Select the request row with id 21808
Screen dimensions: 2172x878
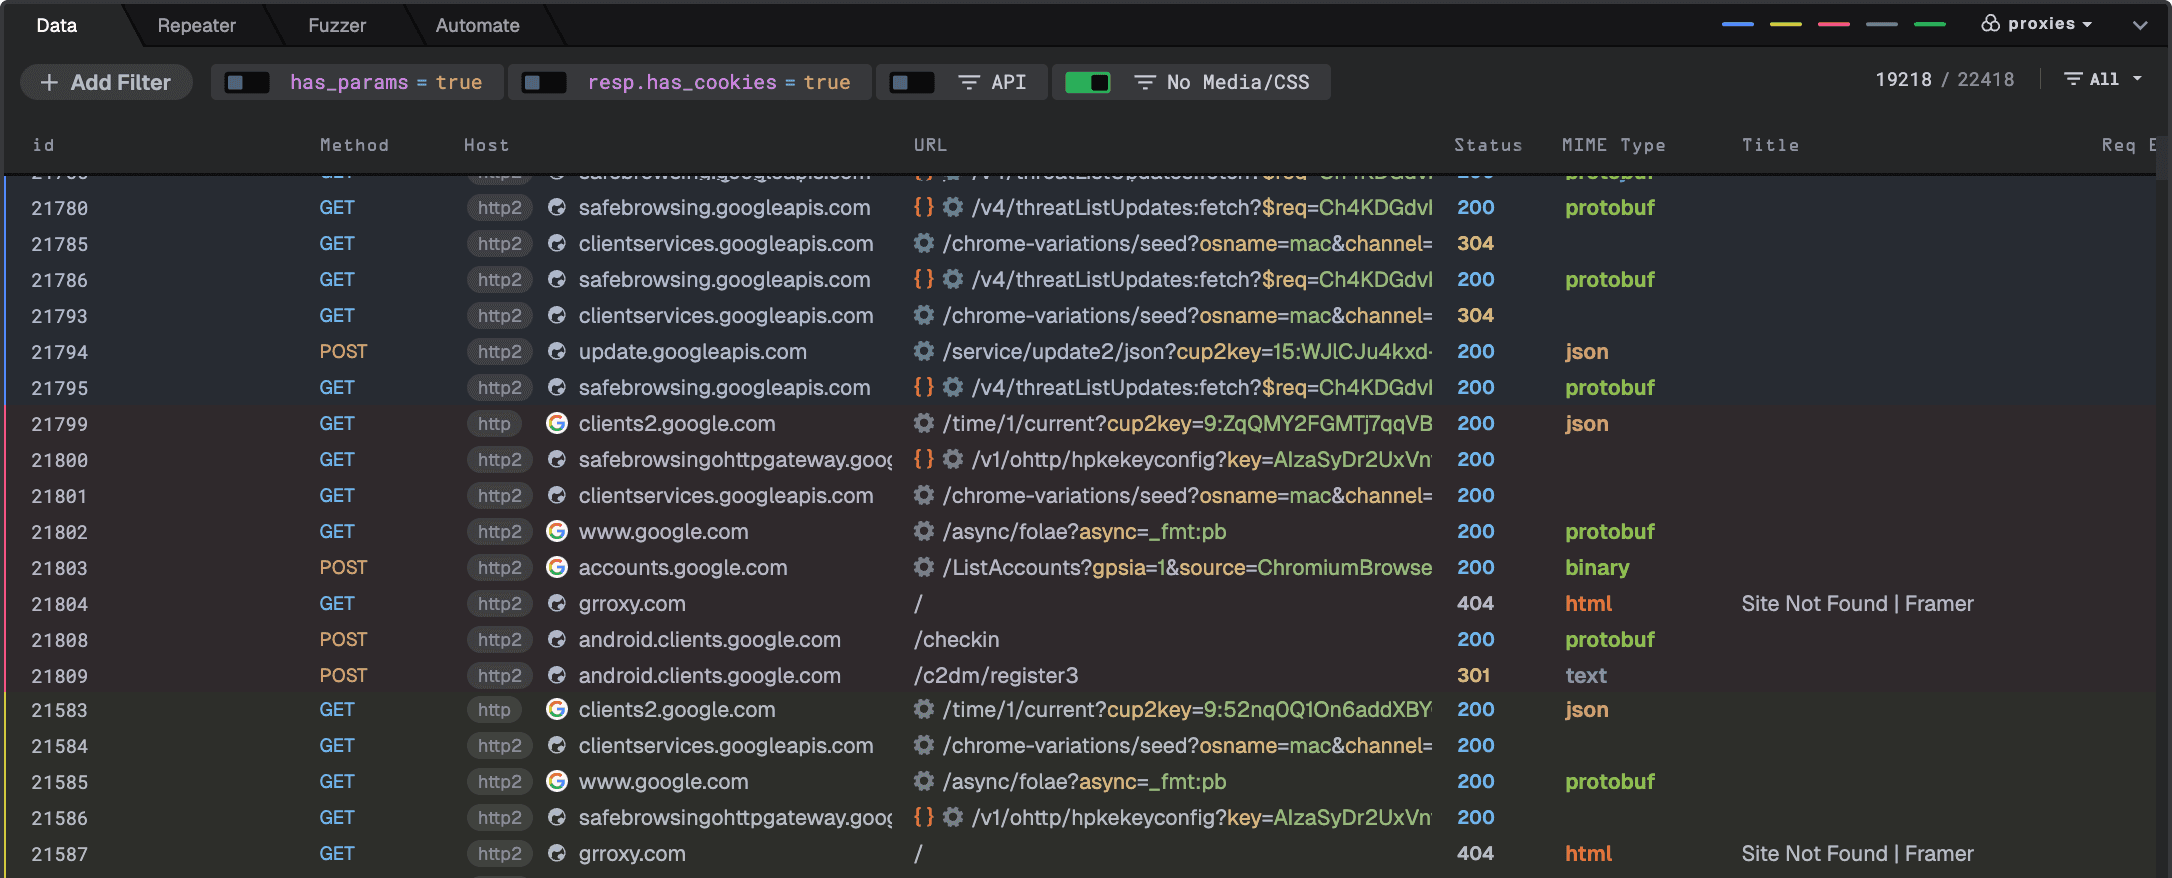60,640
